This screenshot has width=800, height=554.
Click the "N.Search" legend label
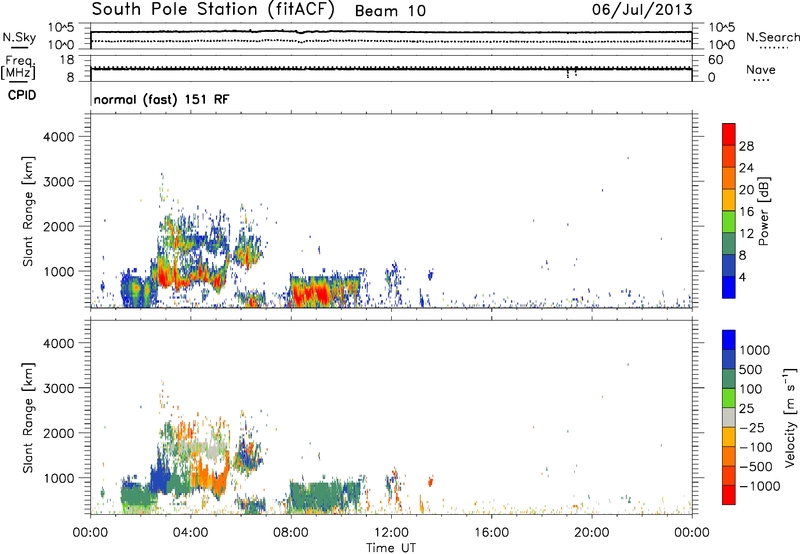[772, 37]
